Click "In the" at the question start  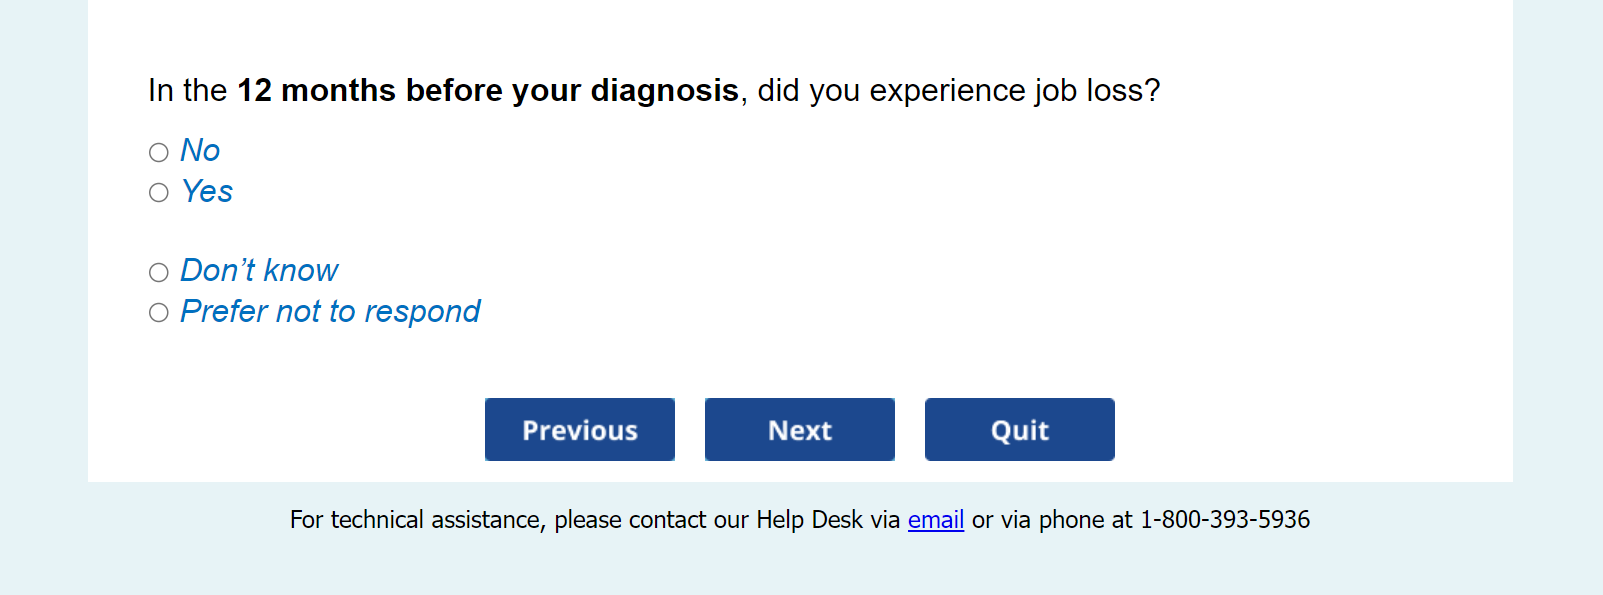188,91
